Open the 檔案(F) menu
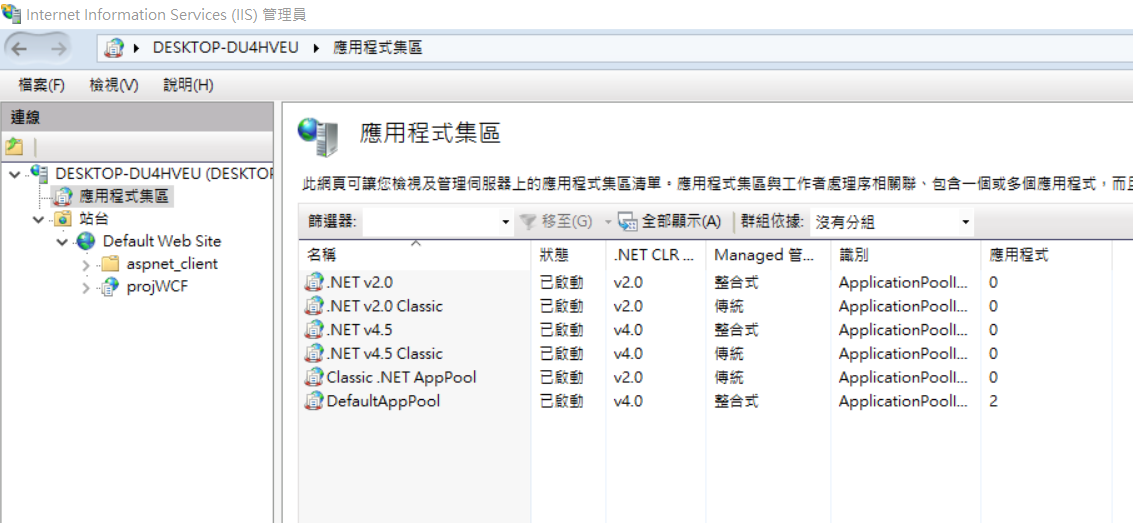This screenshot has width=1133, height=523. point(42,85)
